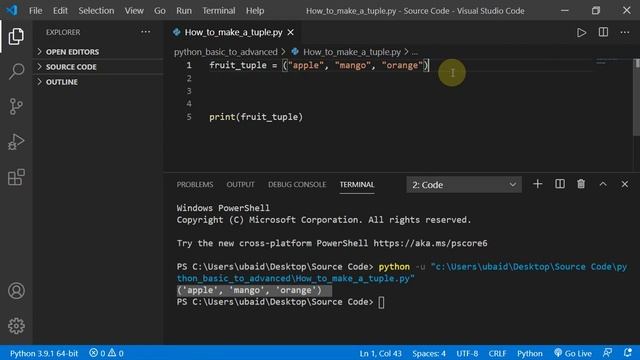Open the Explorer view in activity bar

tap(16, 37)
